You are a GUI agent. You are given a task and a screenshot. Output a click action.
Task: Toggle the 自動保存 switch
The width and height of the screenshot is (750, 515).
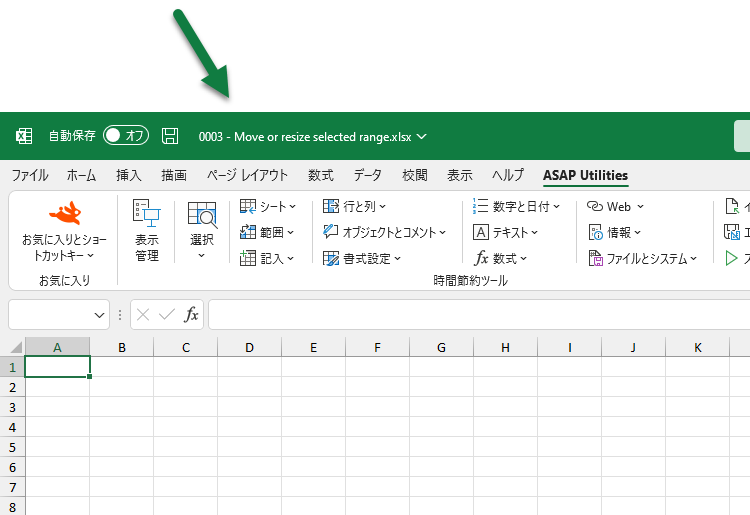pyautogui.click(x=126, y=136)
